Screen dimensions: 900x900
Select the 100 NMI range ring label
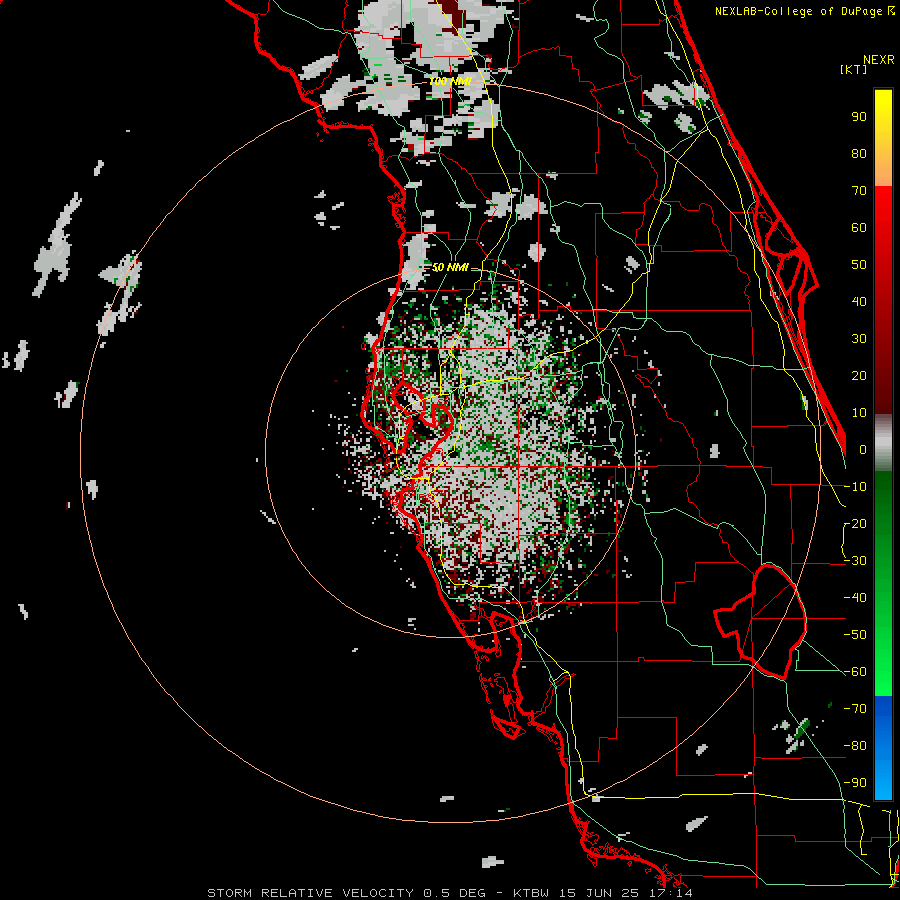pyautogui.click(x=451, y=81)
